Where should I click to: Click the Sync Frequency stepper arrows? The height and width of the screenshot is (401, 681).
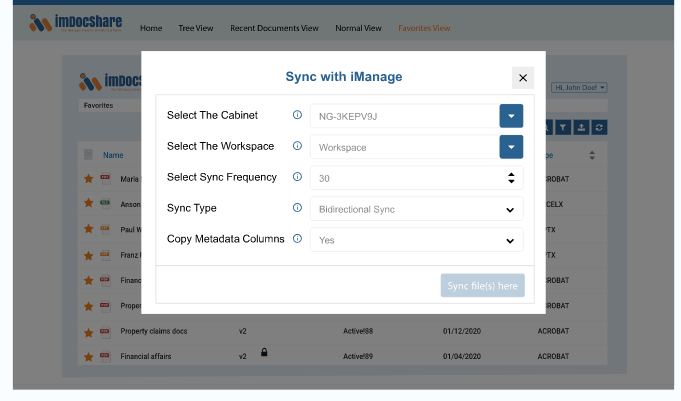(511, 178)
